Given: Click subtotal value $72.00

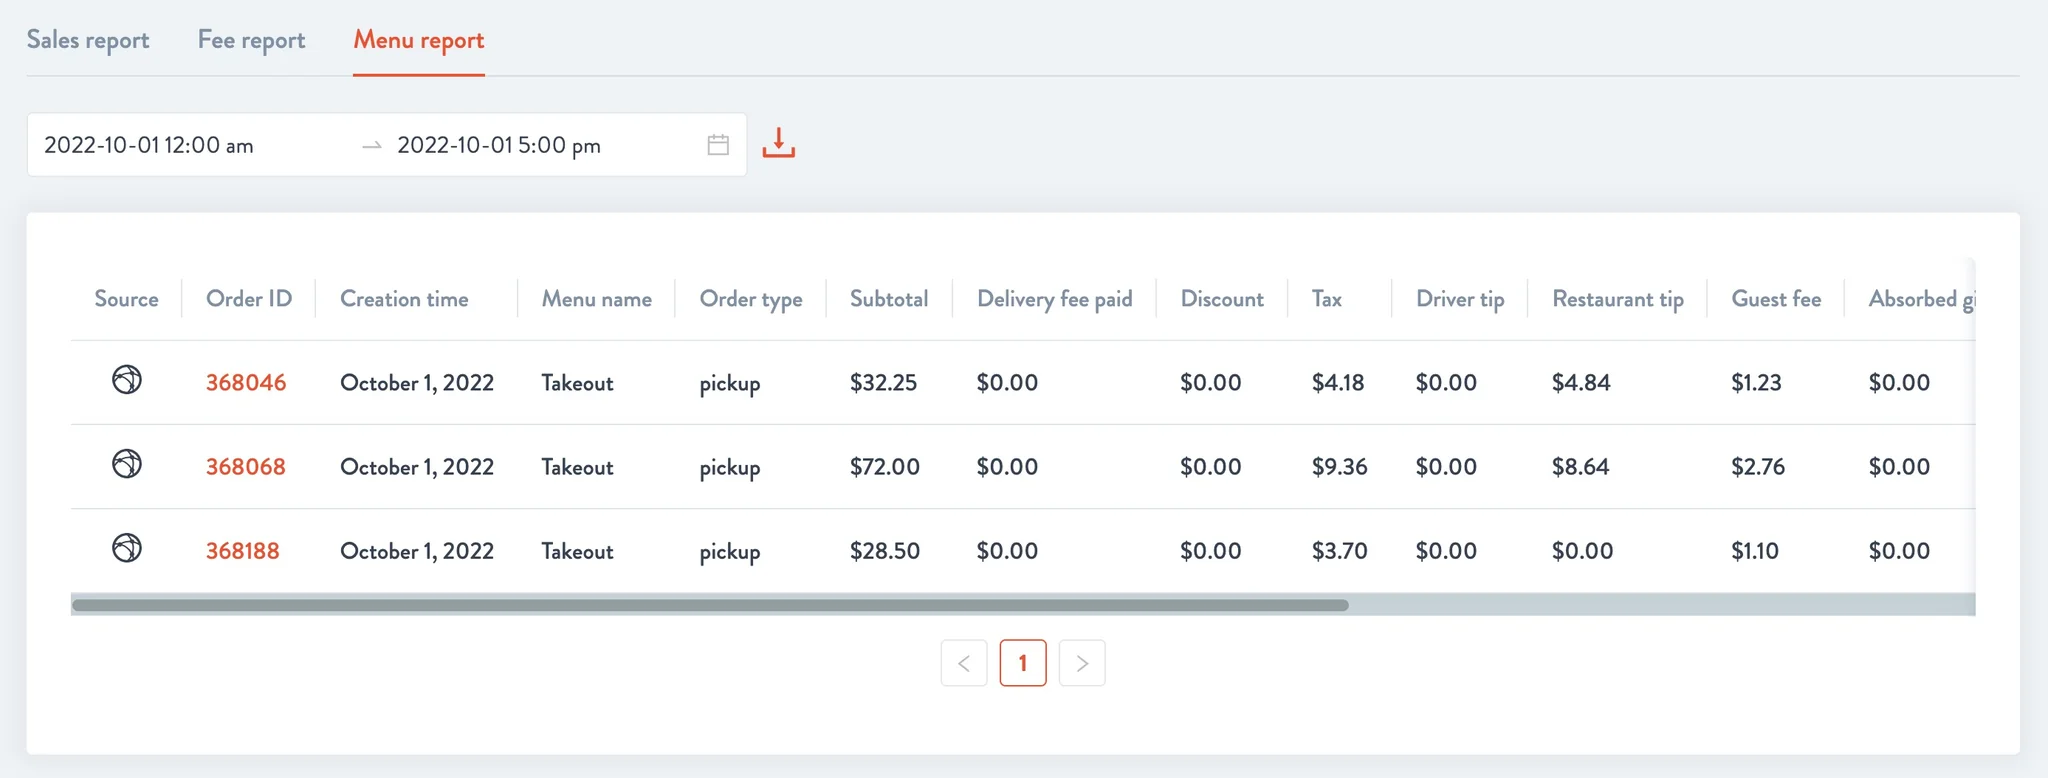Looking at the screenshot, I should 885,467.
